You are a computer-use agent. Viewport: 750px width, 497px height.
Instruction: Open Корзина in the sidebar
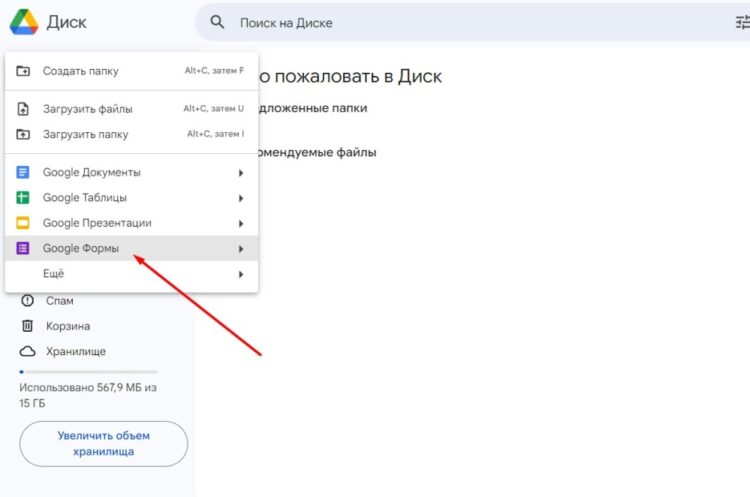[68, 326]
